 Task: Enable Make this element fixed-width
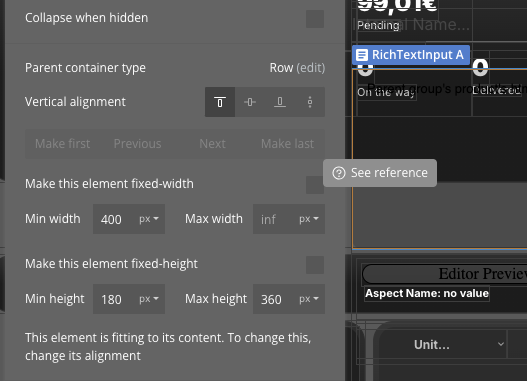pos(315,185)
